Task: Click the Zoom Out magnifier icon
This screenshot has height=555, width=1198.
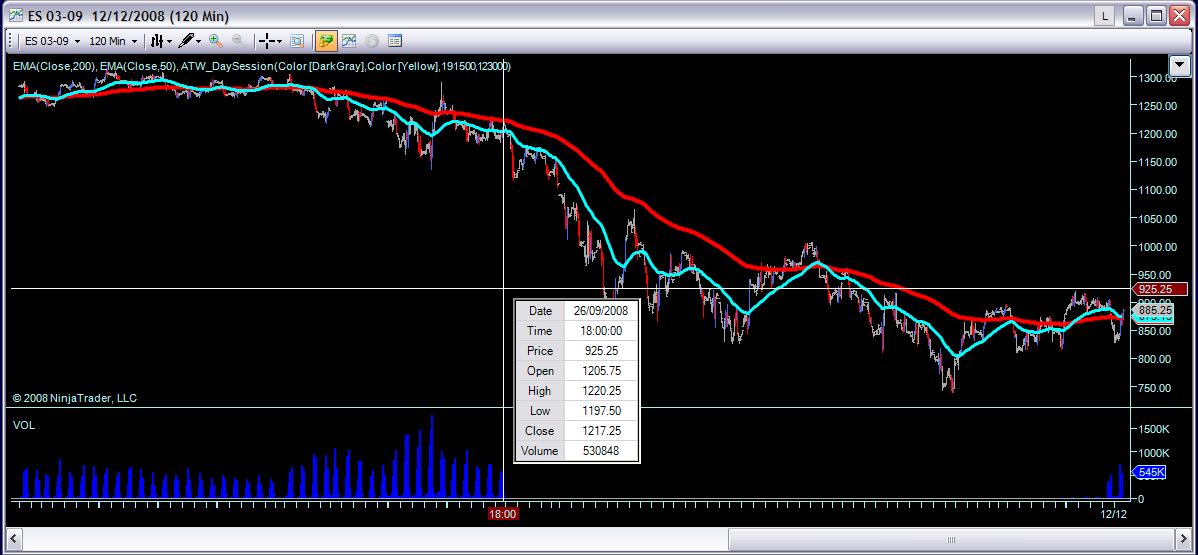Action: pyautogui.click(x=238, y=41)
